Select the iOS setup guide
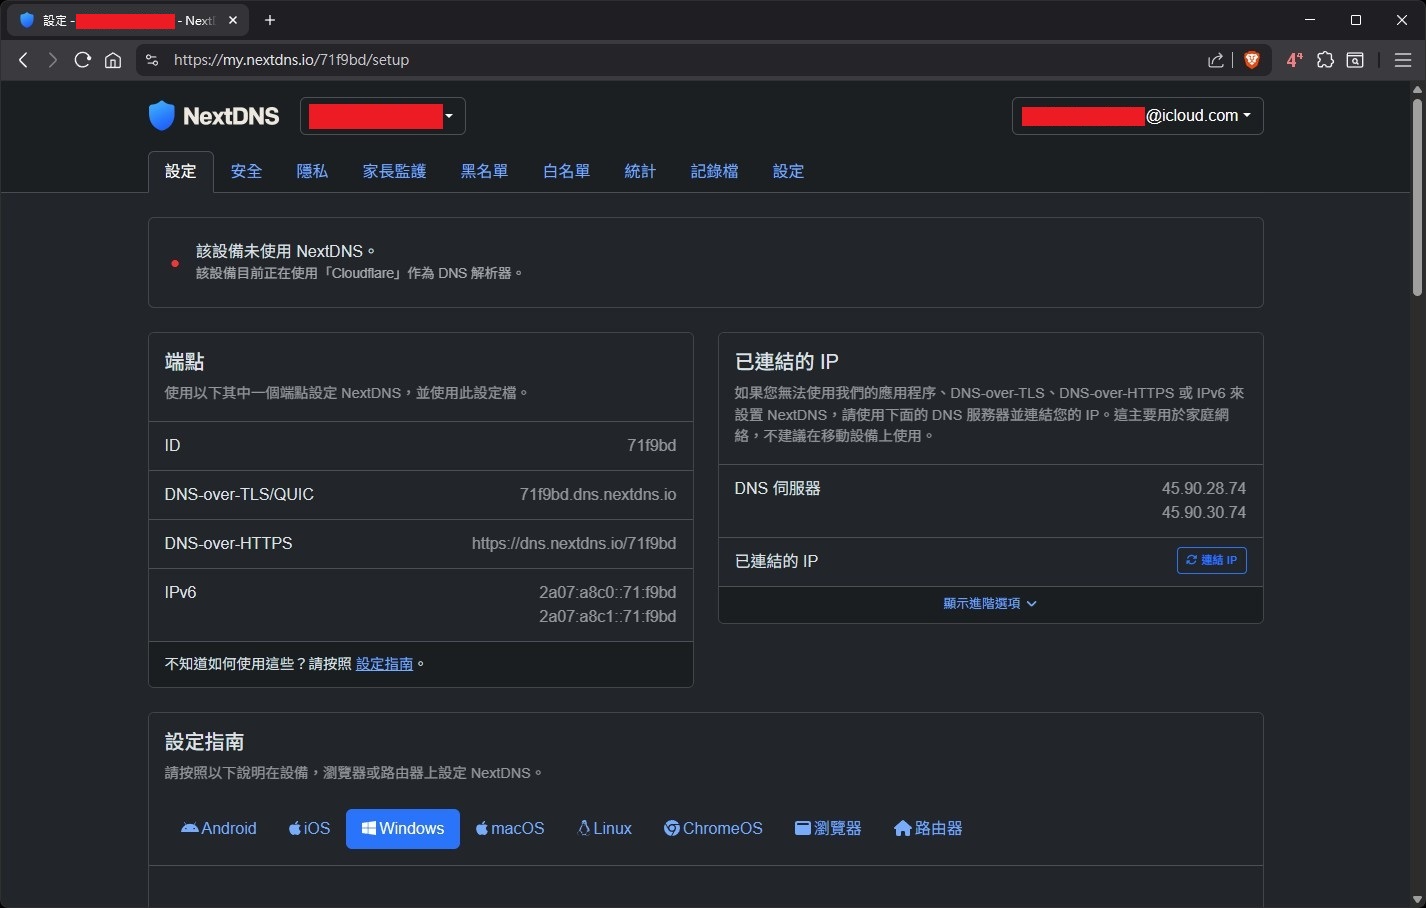This screenshot has height=908, width=1426. tap(310, 828)
